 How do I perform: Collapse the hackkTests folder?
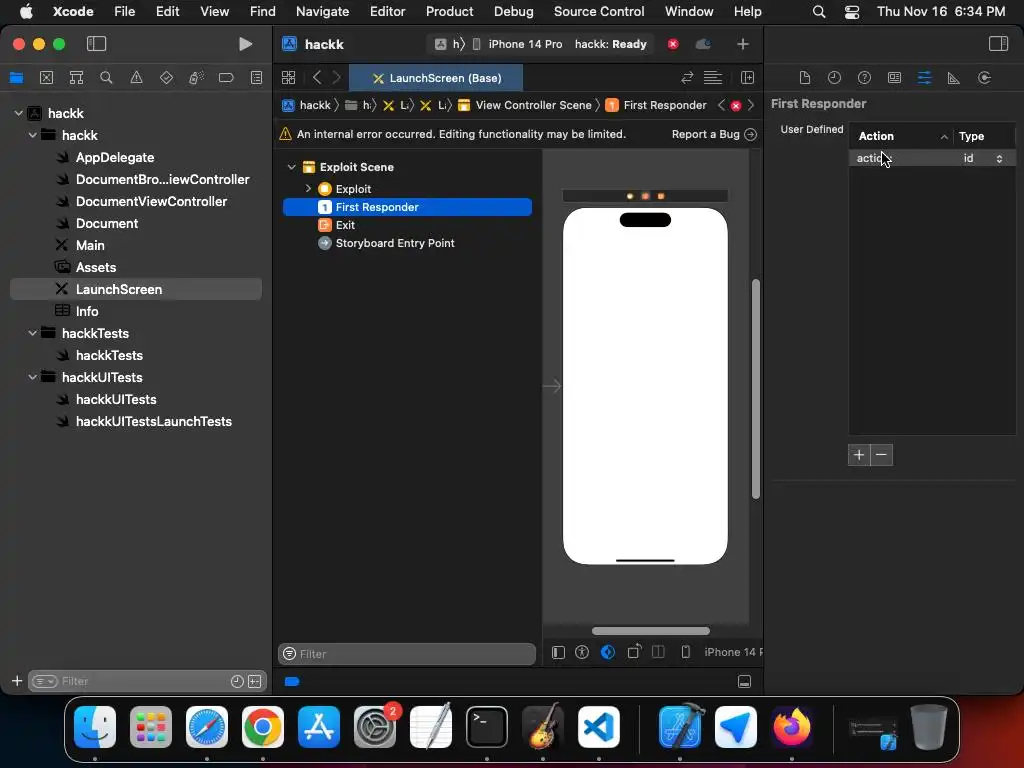(33, 333)
